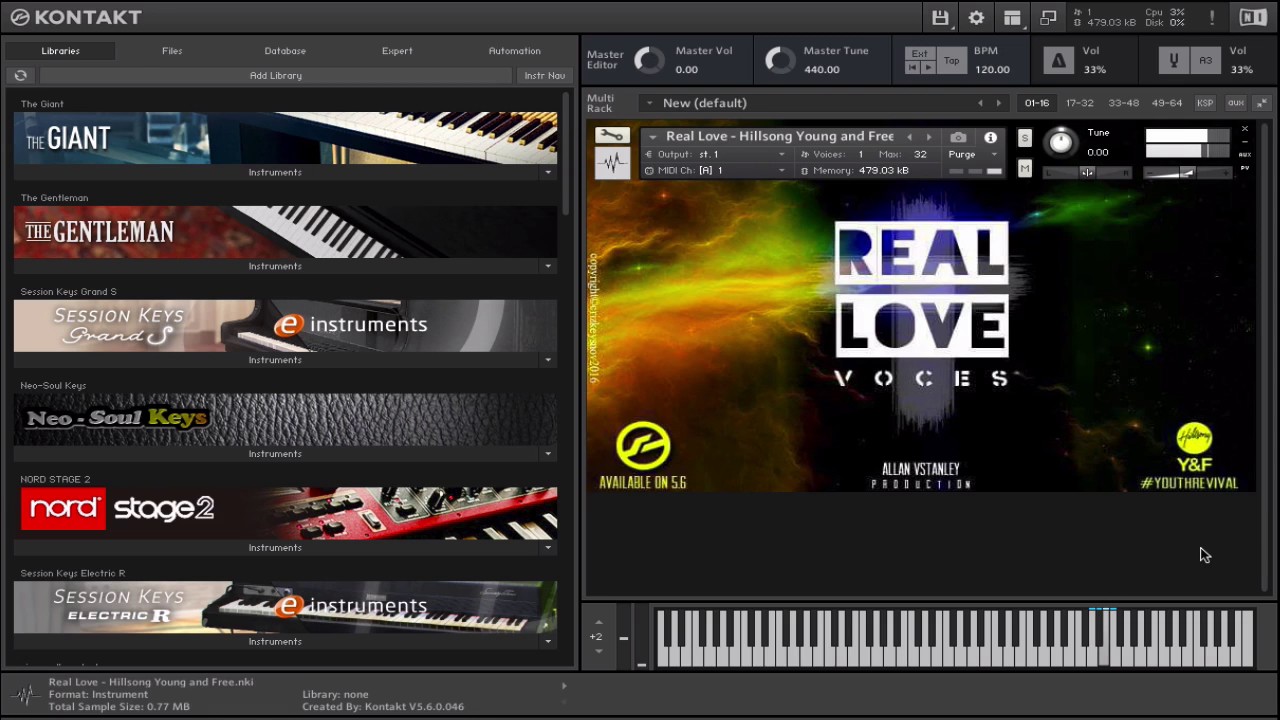1280x720 pixels.
Task: Expand The Gentleman Instruments dropdown arrow
Action: pyautogui.click(x=548, y=266)
